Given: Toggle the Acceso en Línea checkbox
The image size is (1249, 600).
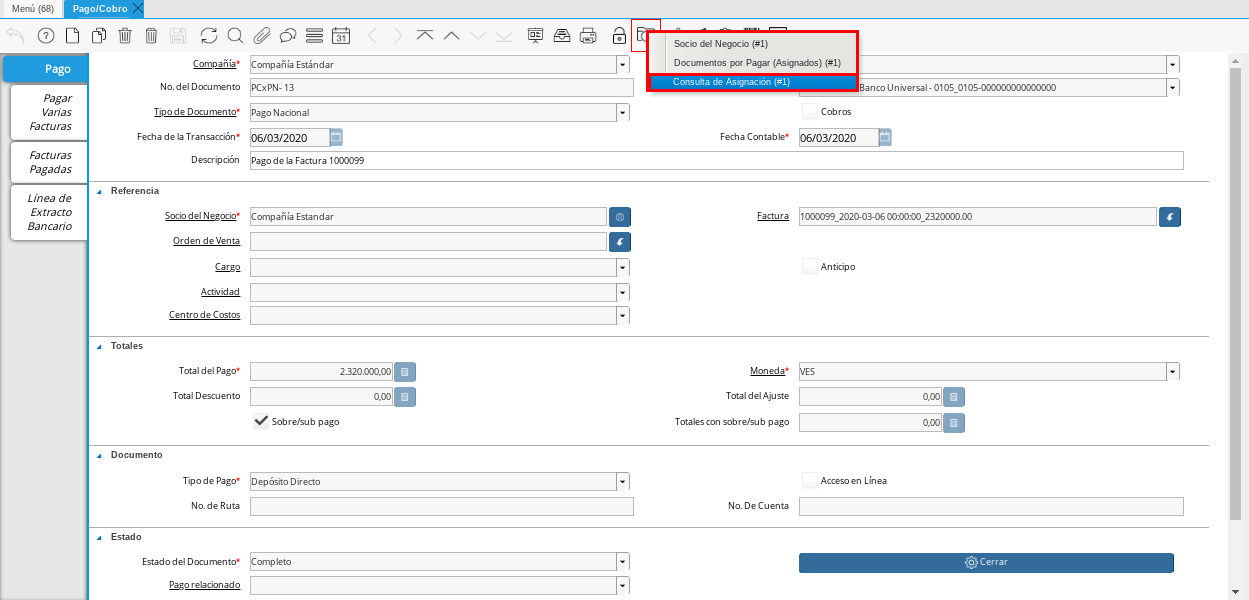Looking at the screenshot, I should (x=810, y=480).
